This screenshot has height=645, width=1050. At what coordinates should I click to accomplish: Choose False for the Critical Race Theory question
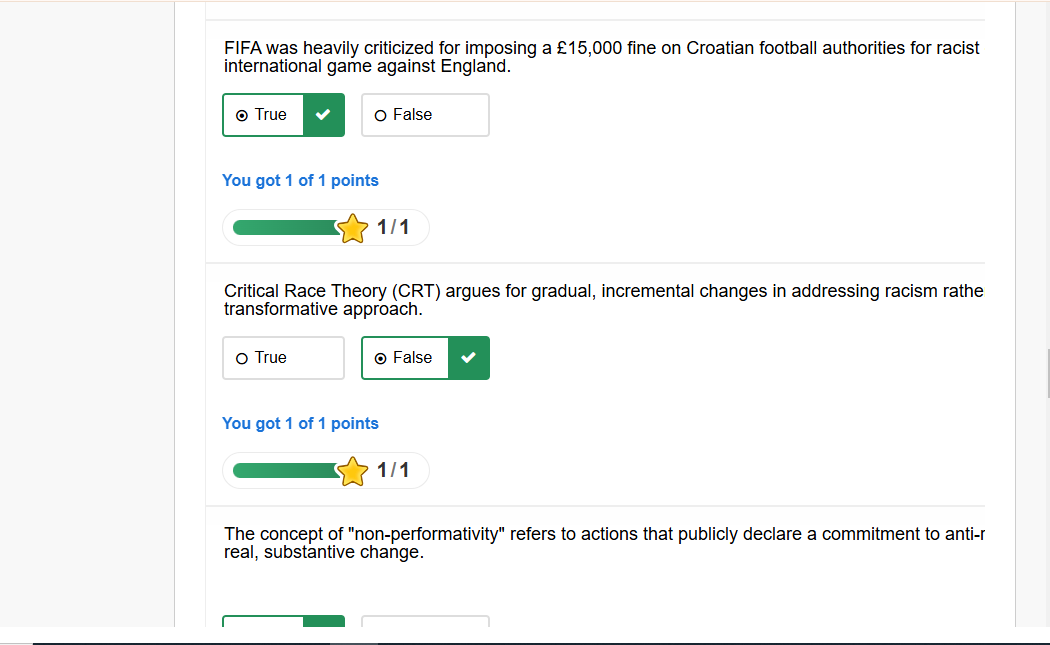(404, 358)
